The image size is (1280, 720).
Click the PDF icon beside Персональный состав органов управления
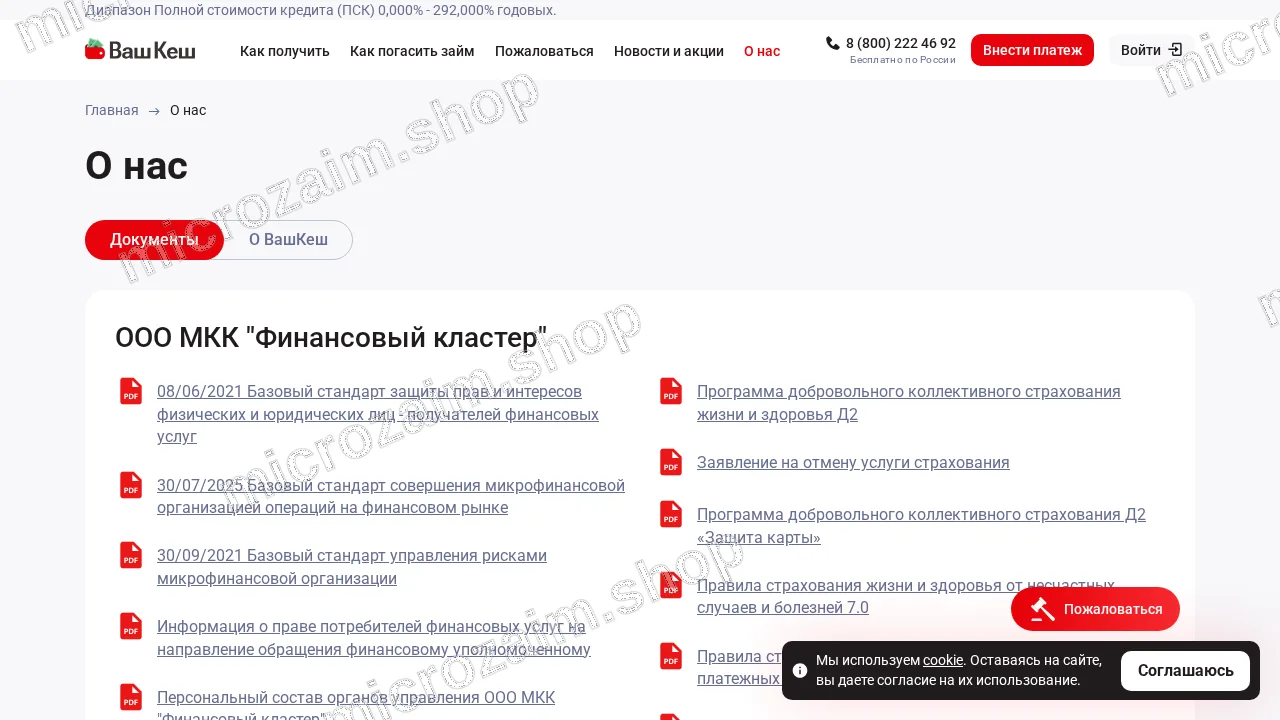point(131,697)
